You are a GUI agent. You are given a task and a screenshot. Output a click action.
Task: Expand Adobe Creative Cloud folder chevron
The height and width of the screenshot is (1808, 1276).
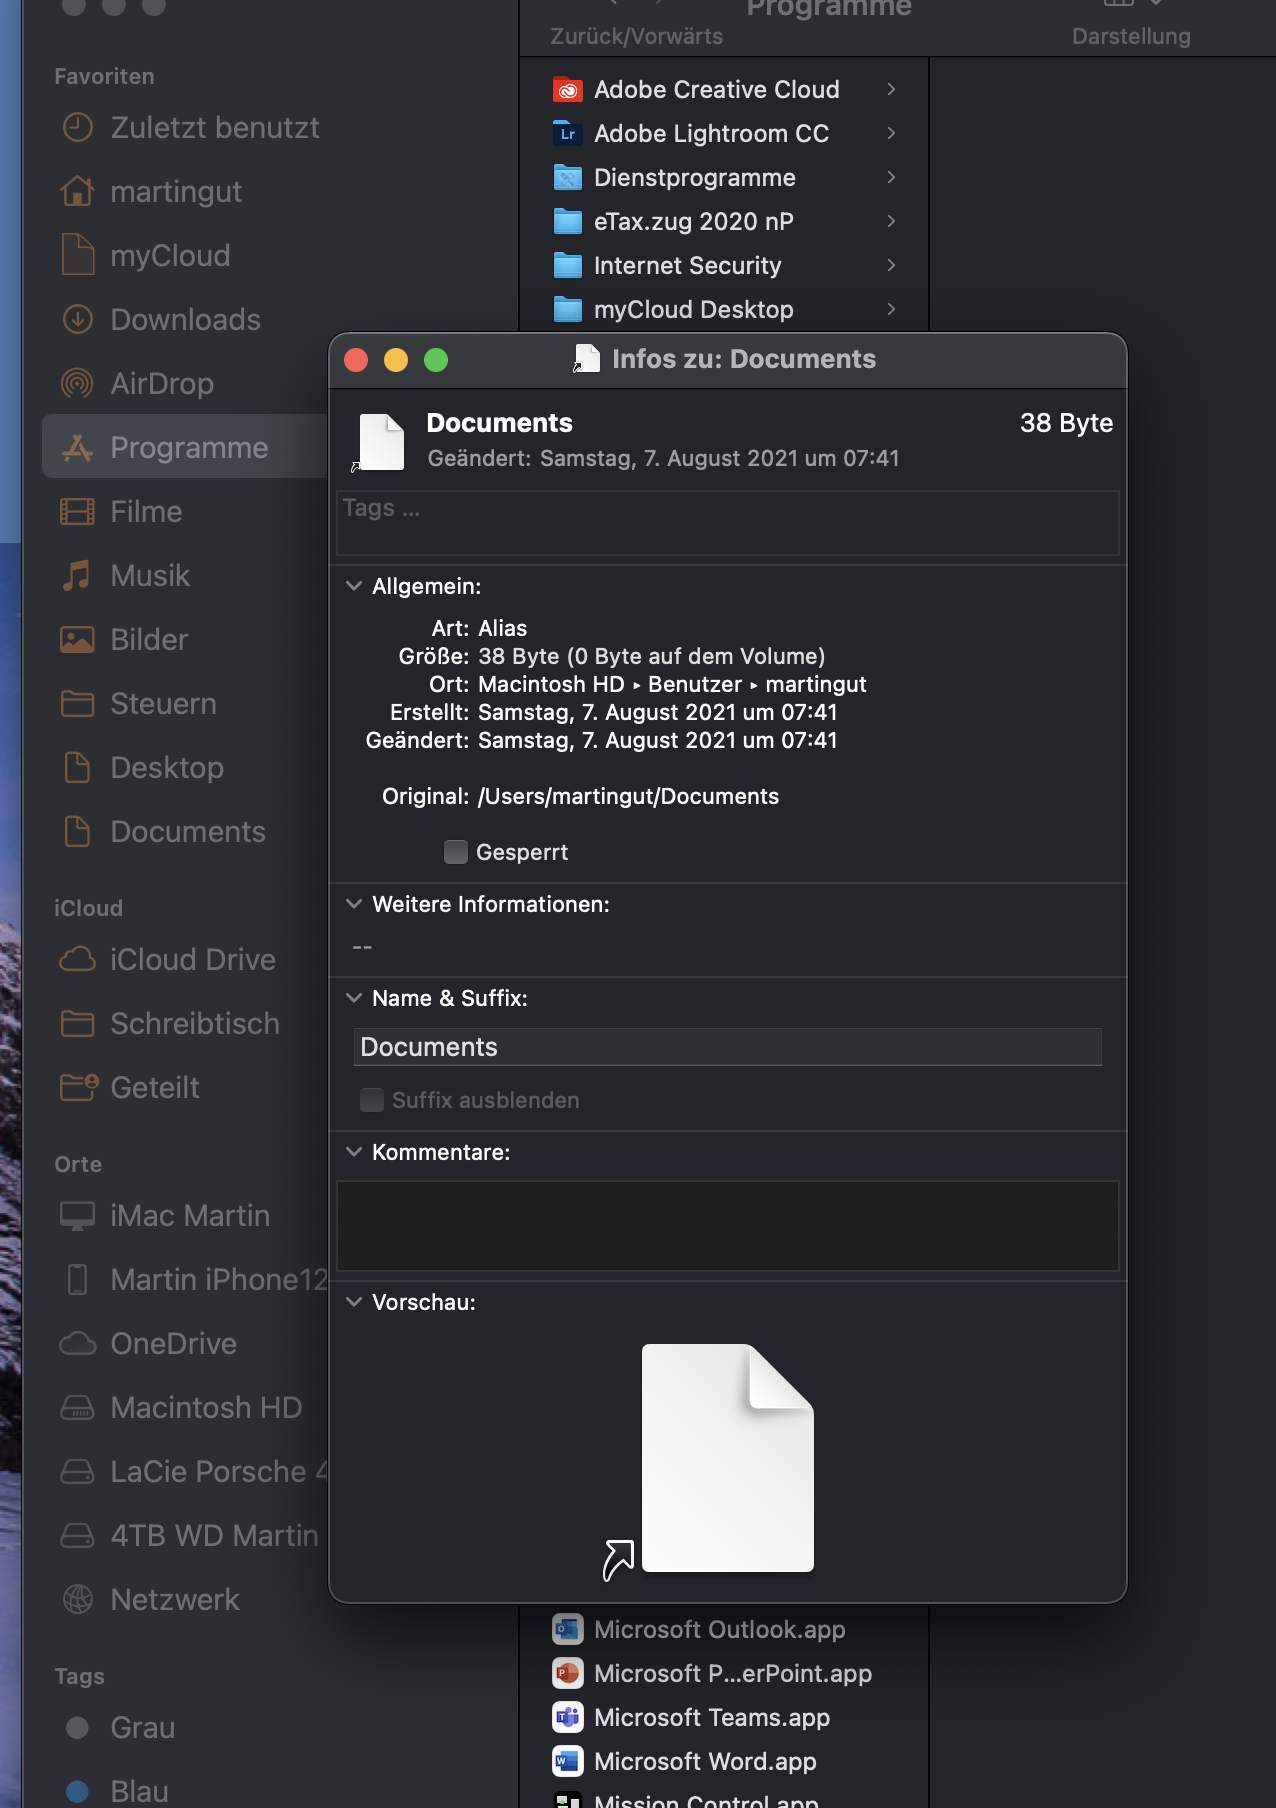tap(891, 89)
